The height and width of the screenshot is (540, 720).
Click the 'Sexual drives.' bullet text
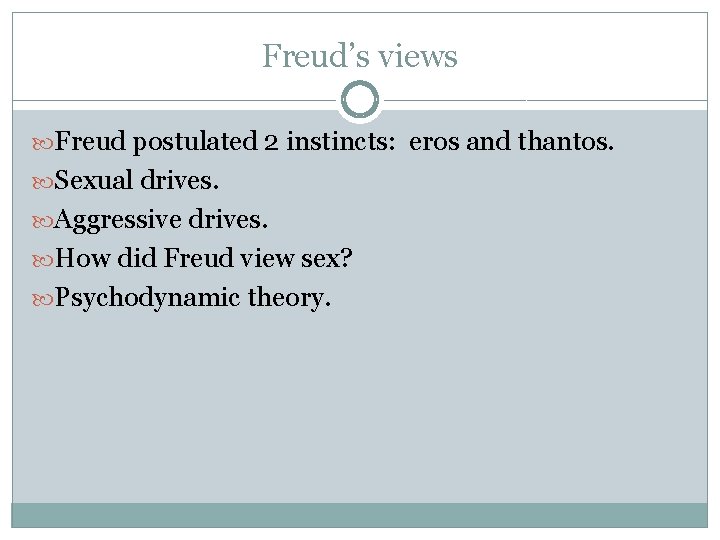click(136, 180)
